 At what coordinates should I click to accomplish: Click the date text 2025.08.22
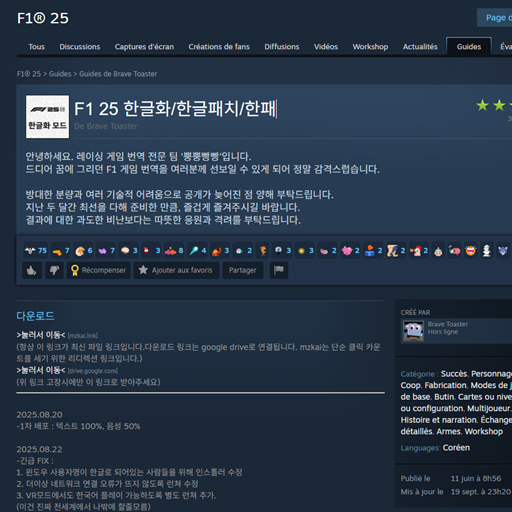point(39,449)
